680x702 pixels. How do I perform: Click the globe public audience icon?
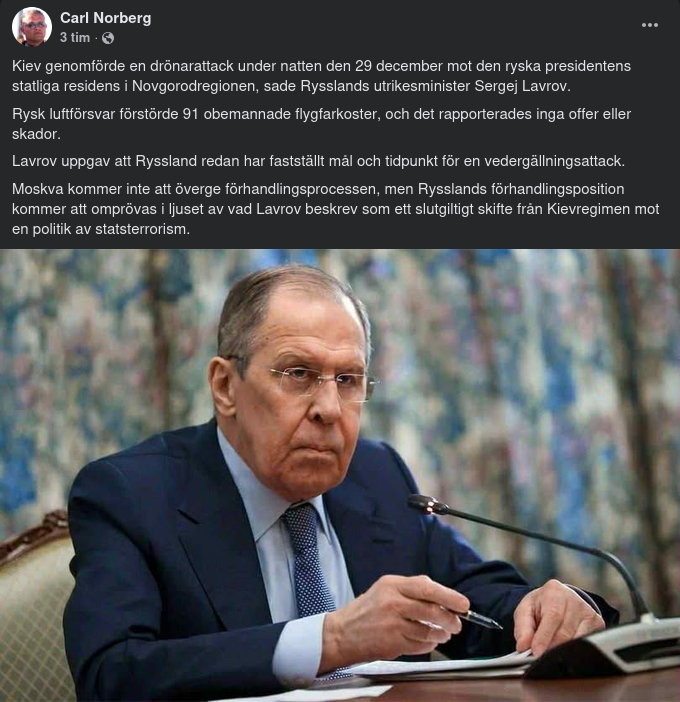(x=108, y=38)
